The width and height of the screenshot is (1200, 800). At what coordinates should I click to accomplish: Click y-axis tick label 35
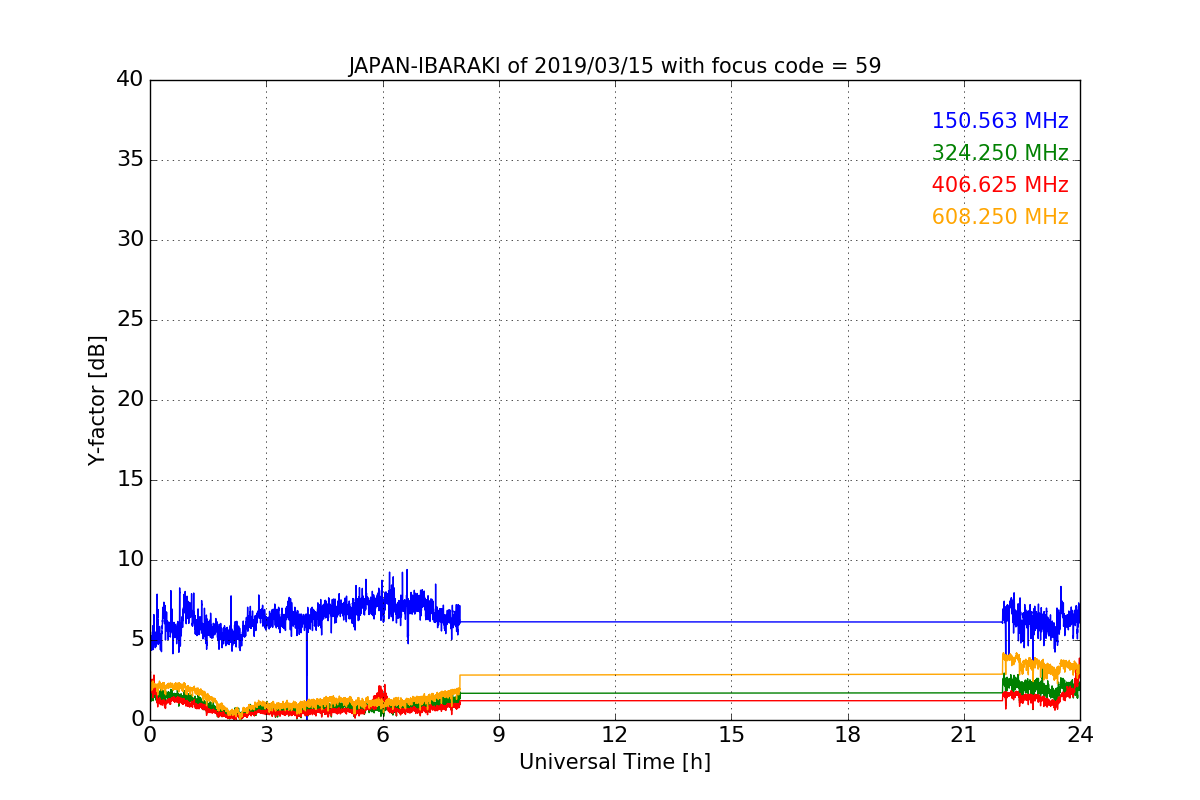[130, 159]
